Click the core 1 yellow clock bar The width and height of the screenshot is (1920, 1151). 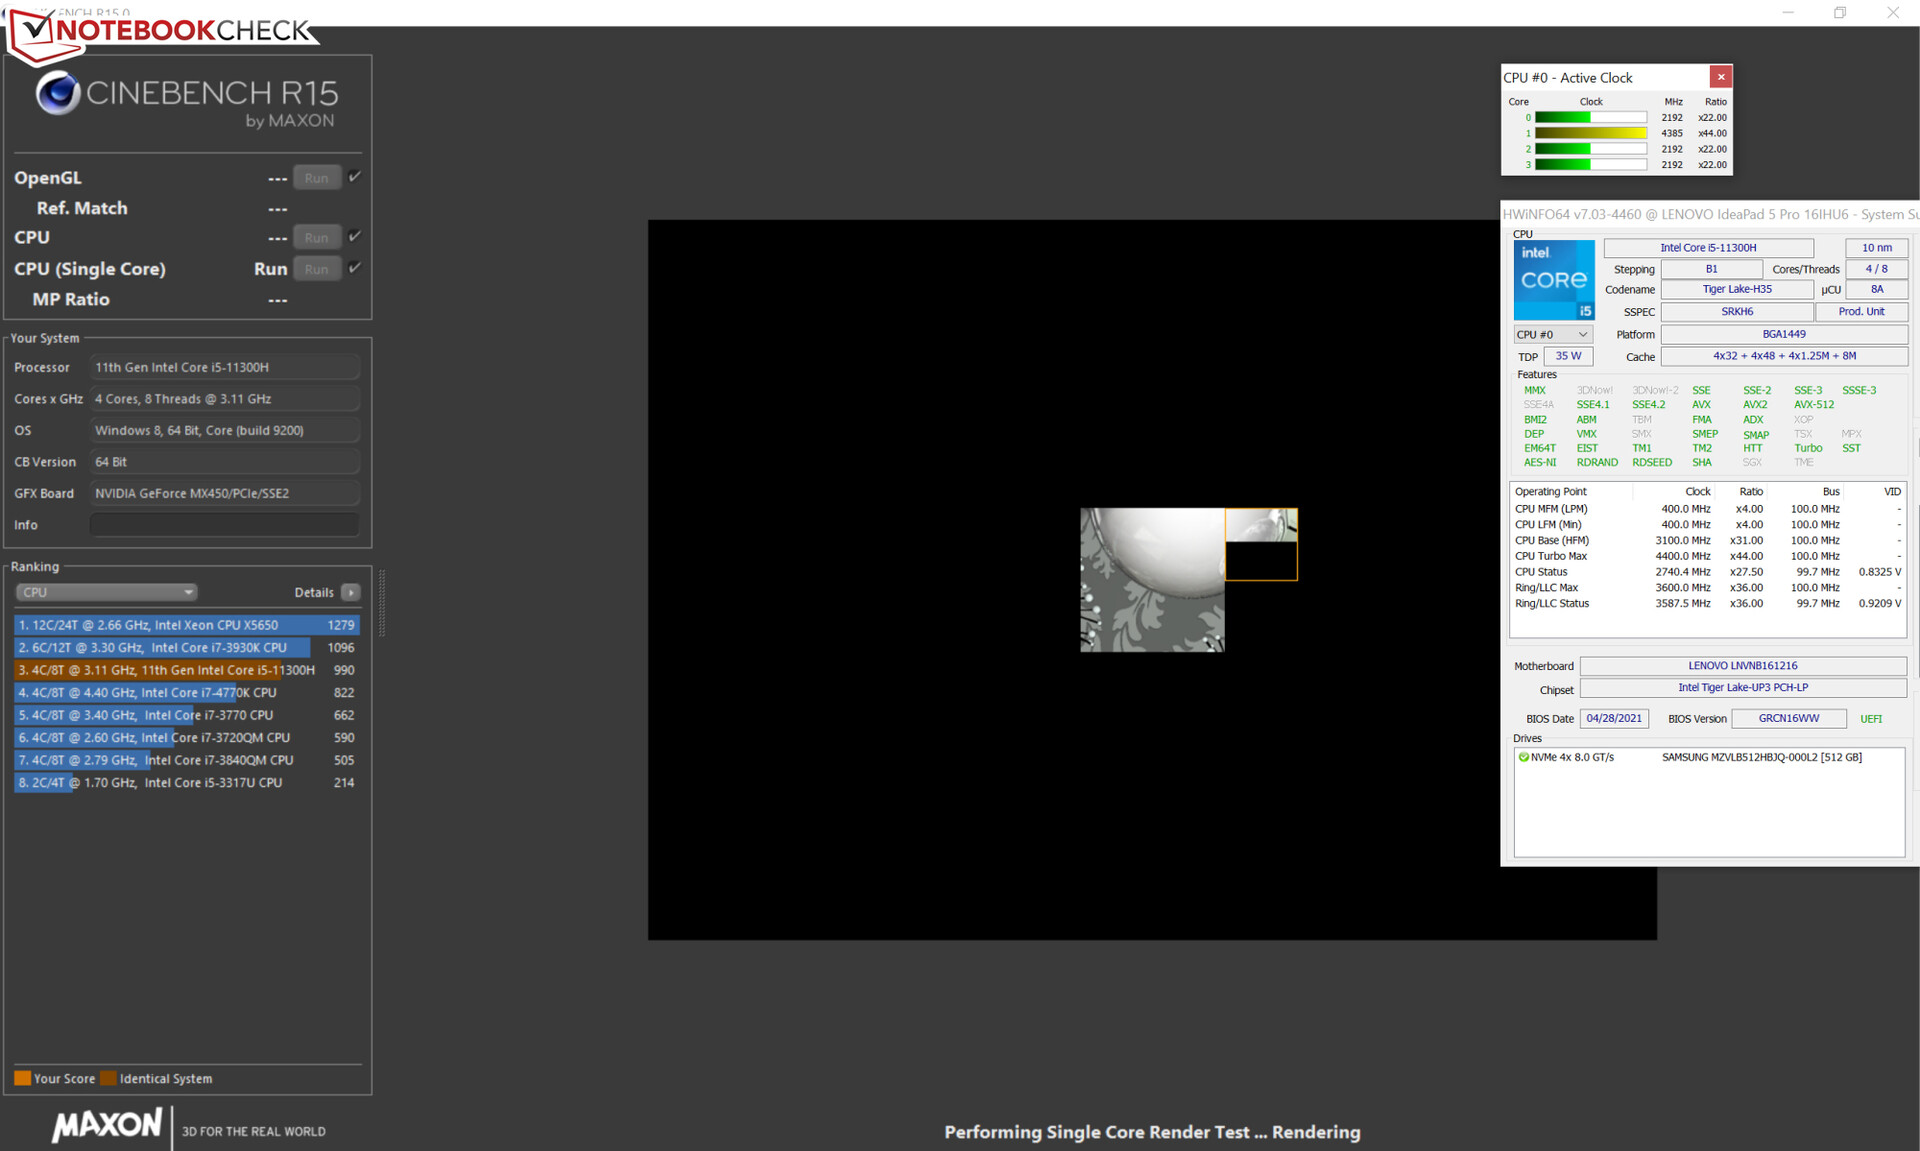point(1590,133)
